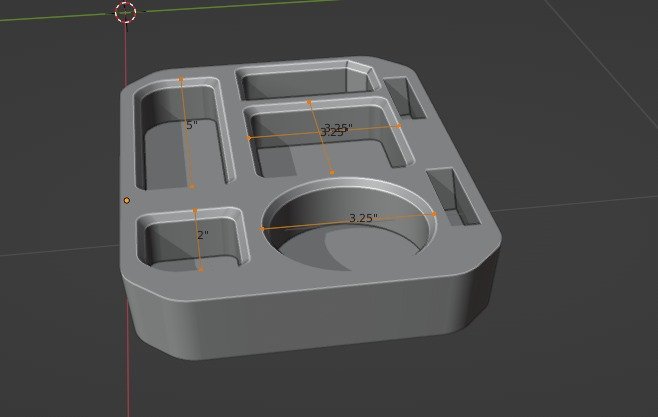The height and width of the screenshot is (417, 658).
Task: Pick right endpoint of circular pocket ruler
Action: (434, 214)
